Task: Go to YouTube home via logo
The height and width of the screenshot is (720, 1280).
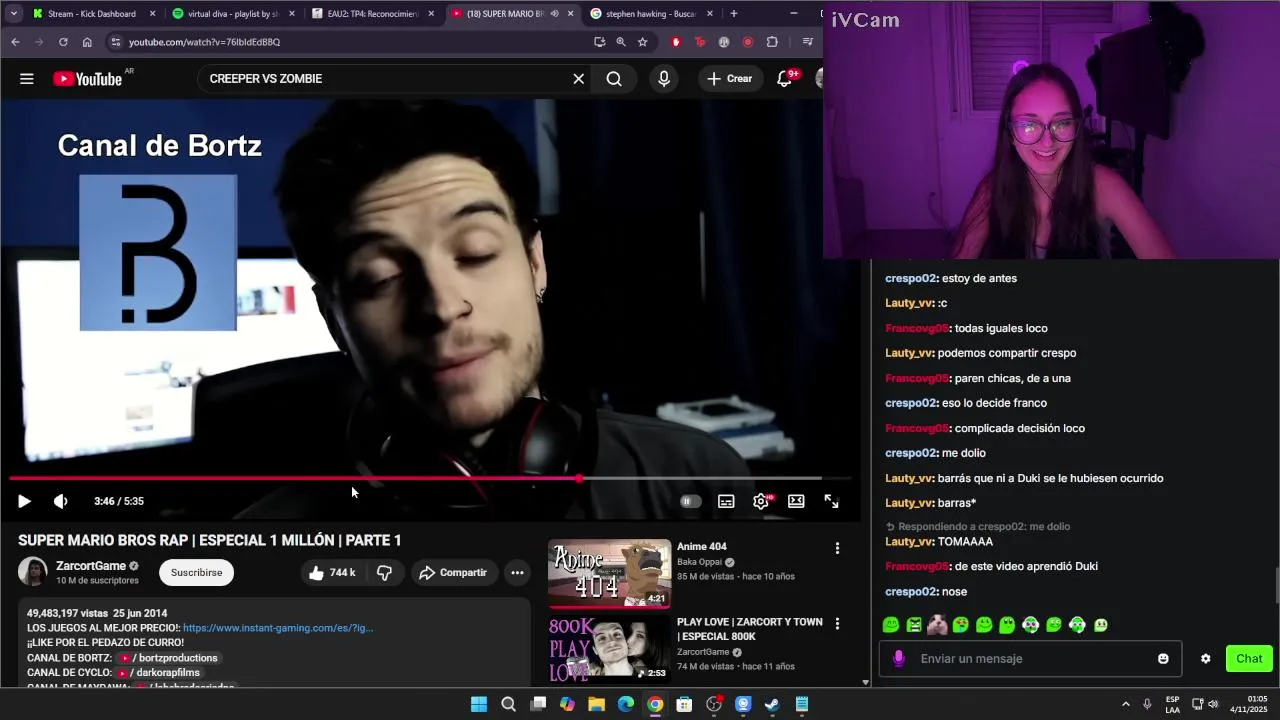Action: [x=88, y=79]
